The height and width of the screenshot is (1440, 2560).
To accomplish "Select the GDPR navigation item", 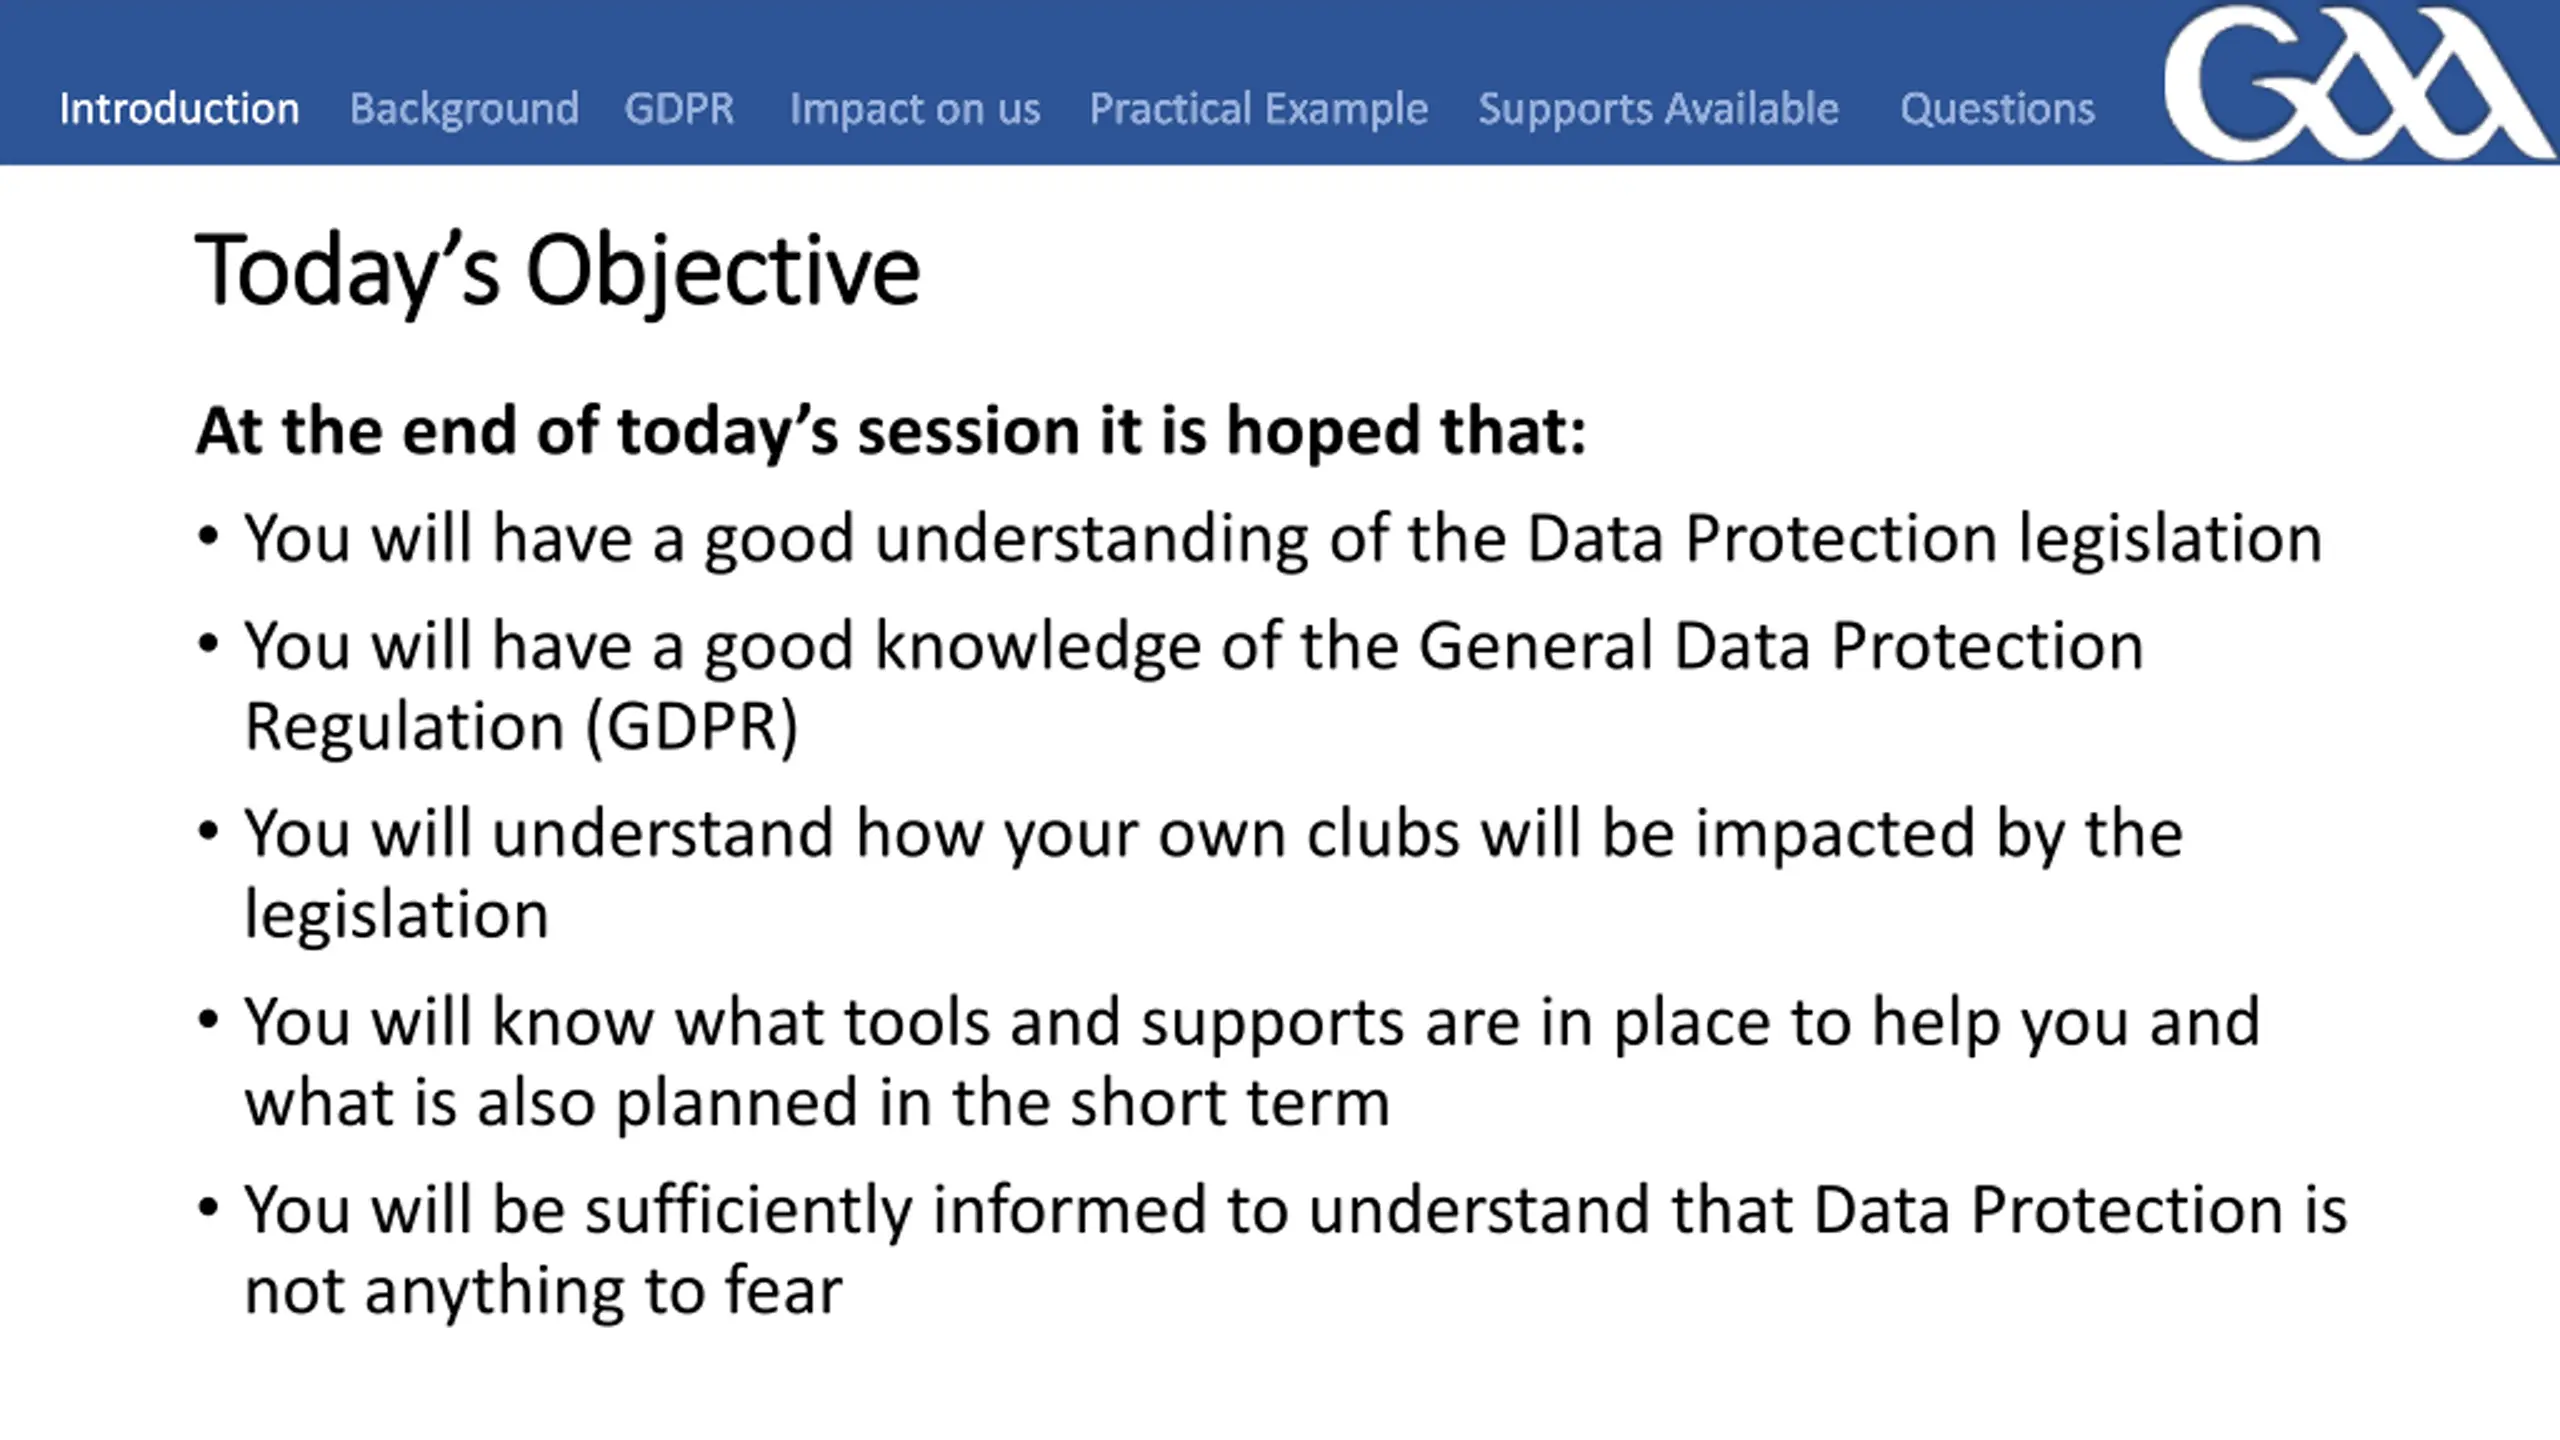I will pos(679,108).
